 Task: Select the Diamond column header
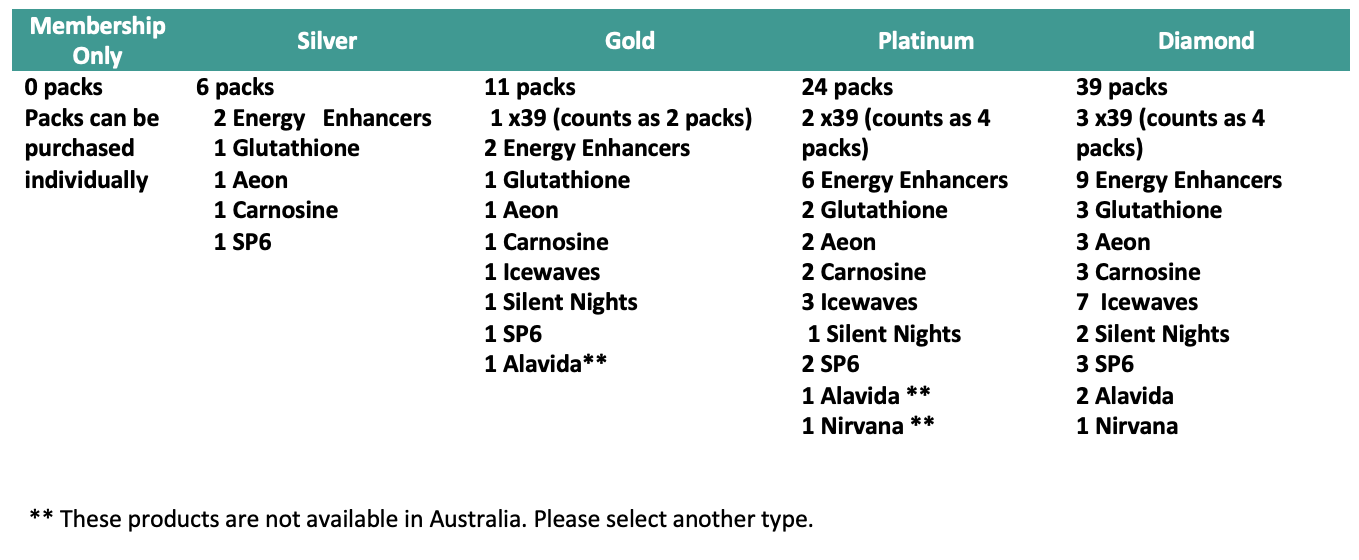pyautogui.click(x=1205, y=41)
